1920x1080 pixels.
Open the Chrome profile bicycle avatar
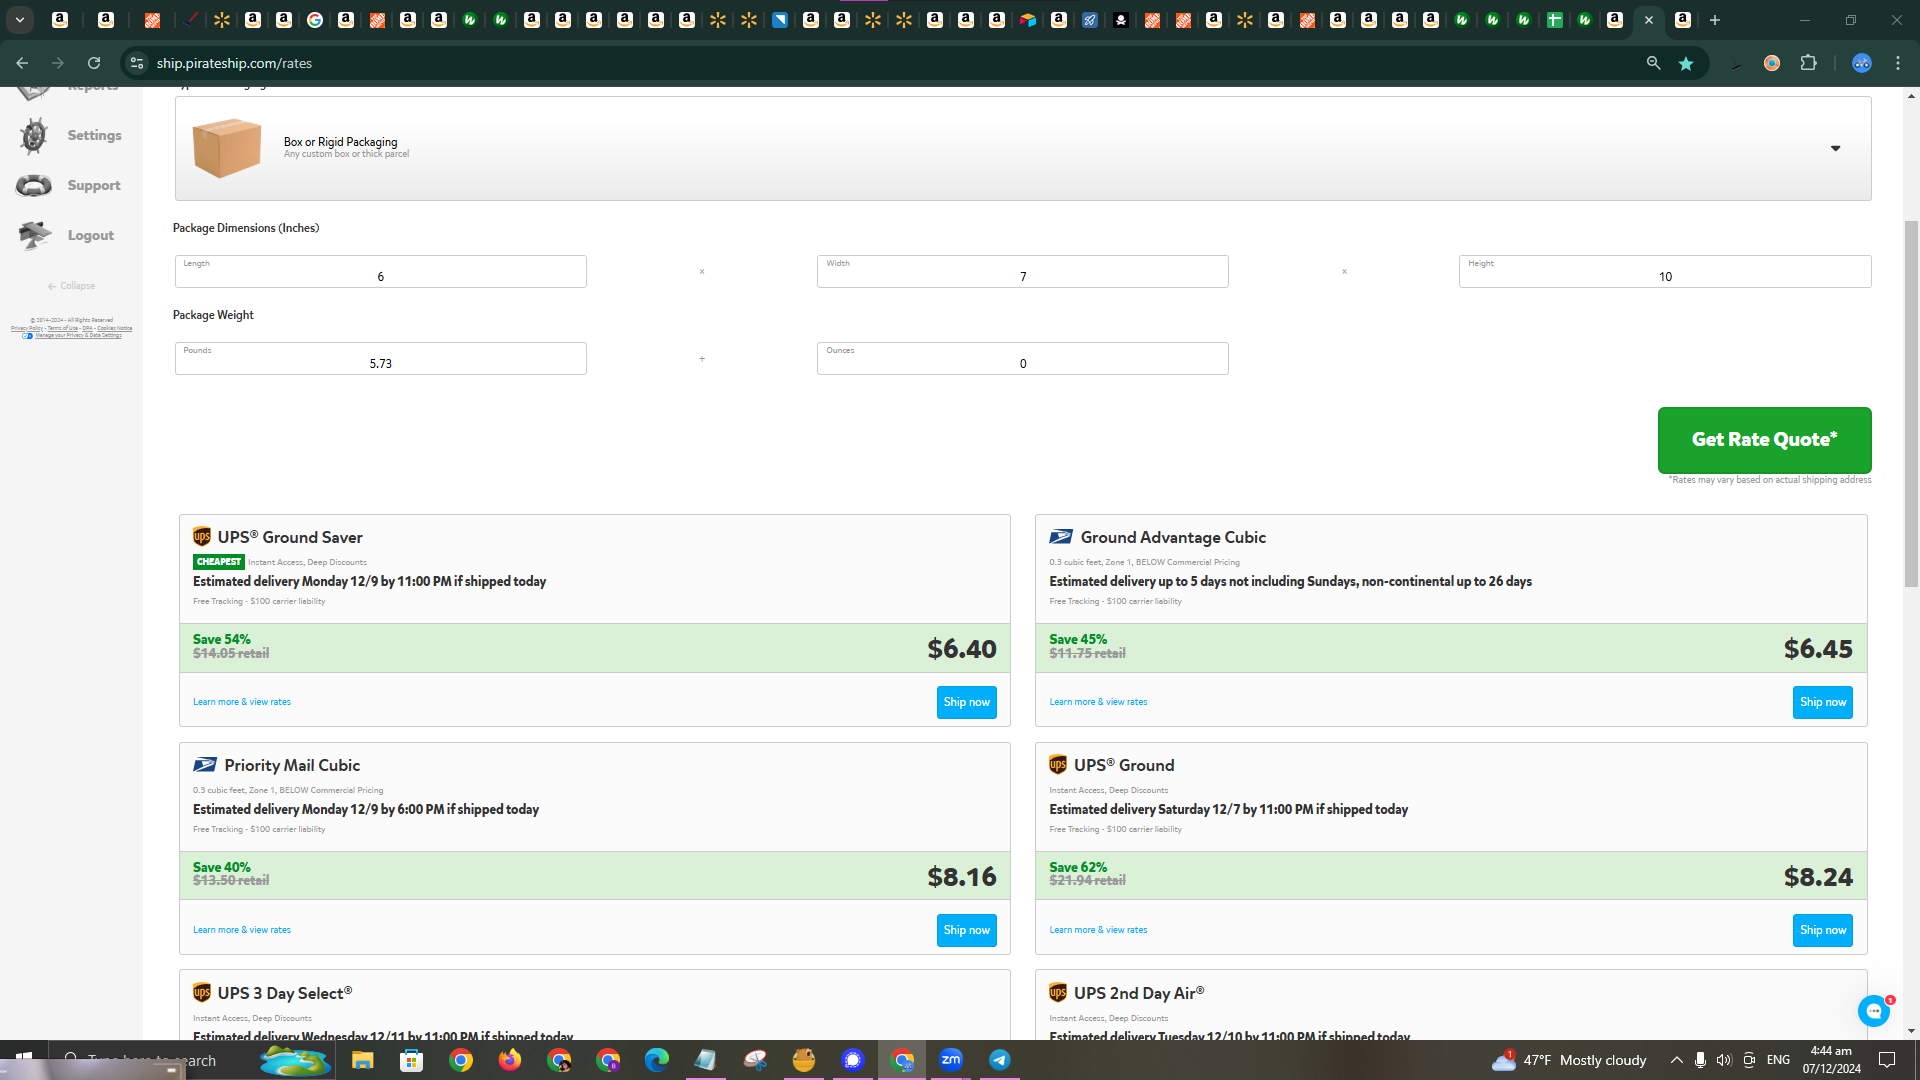tap(1862, 63)
